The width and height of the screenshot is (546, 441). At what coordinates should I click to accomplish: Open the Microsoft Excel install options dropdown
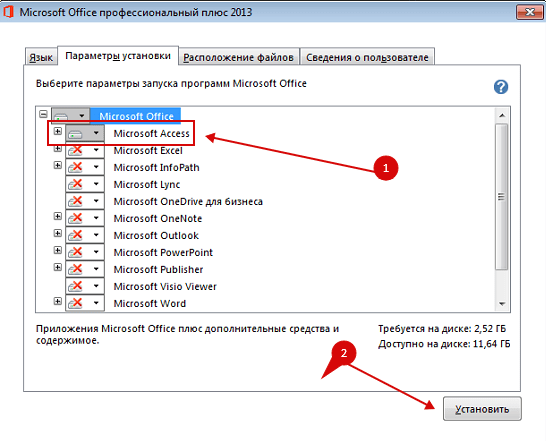(x=96, y=150)
